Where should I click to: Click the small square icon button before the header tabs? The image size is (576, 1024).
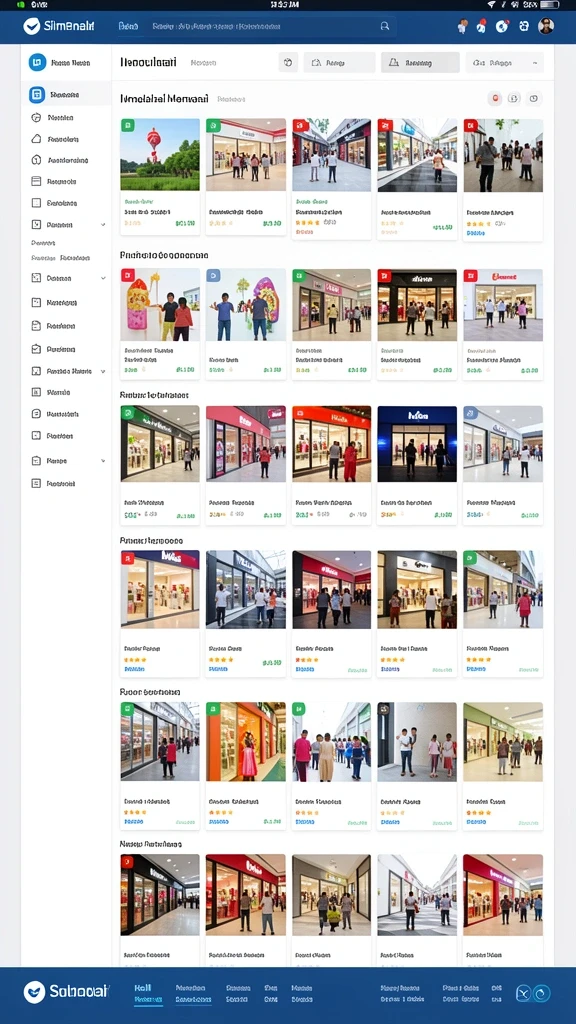point(288,63)
